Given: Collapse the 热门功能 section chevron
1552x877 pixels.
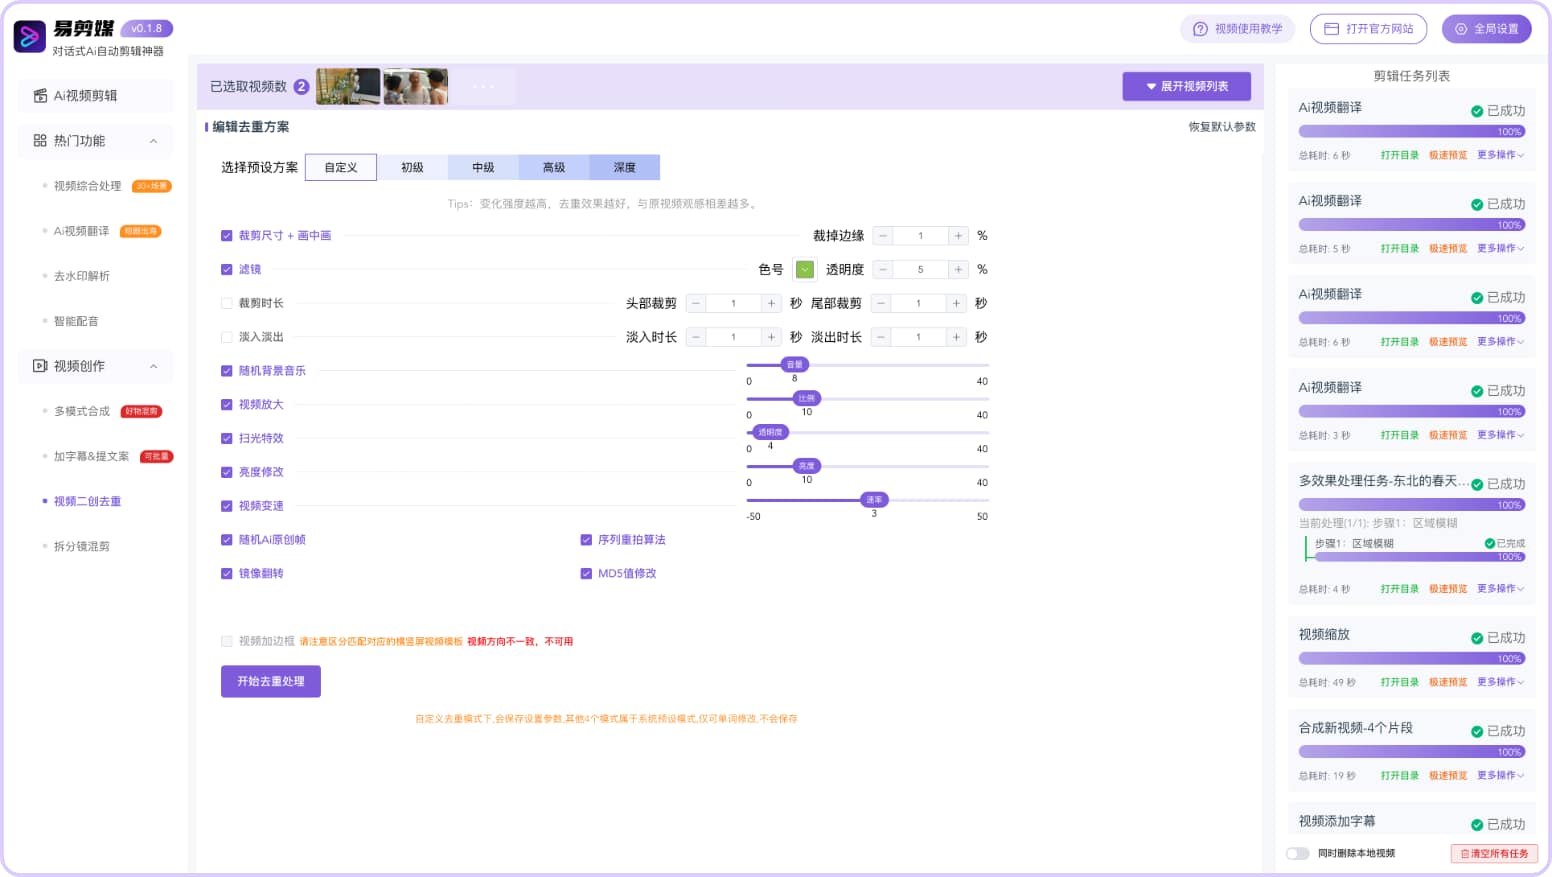Looking at the screenshot, I should (x=154, y=141).
